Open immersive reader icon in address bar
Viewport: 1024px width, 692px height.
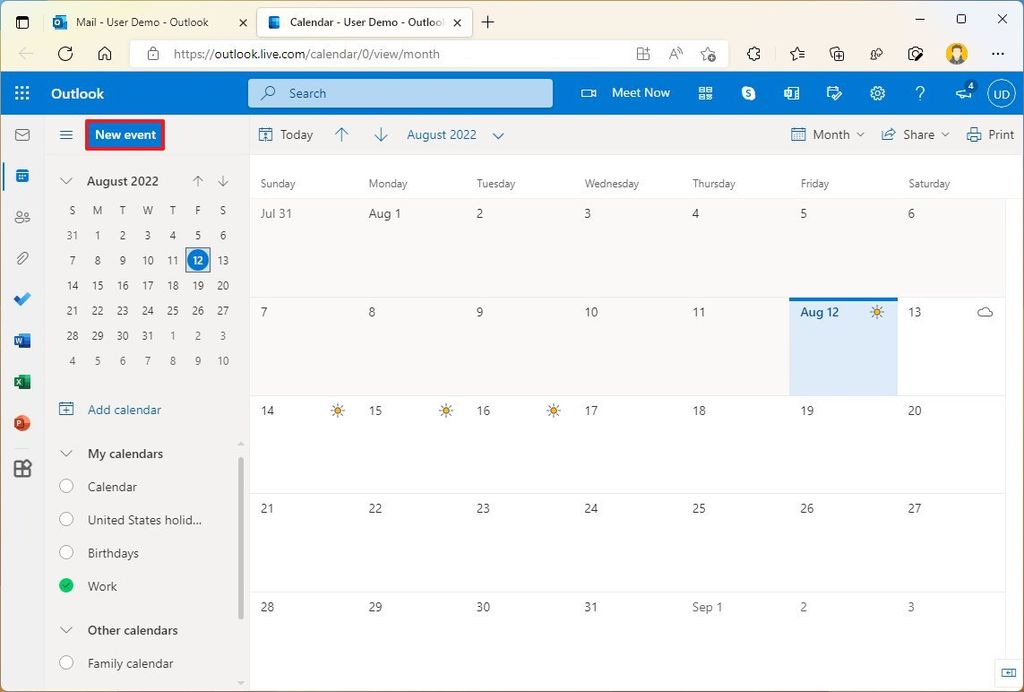point(675,54)
